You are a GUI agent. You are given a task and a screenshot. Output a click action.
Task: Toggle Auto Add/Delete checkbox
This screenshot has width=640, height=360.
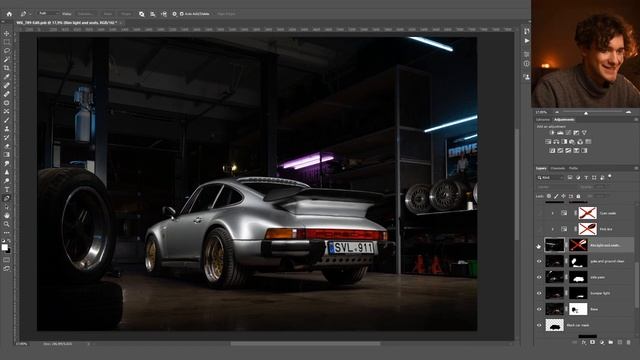182,14
